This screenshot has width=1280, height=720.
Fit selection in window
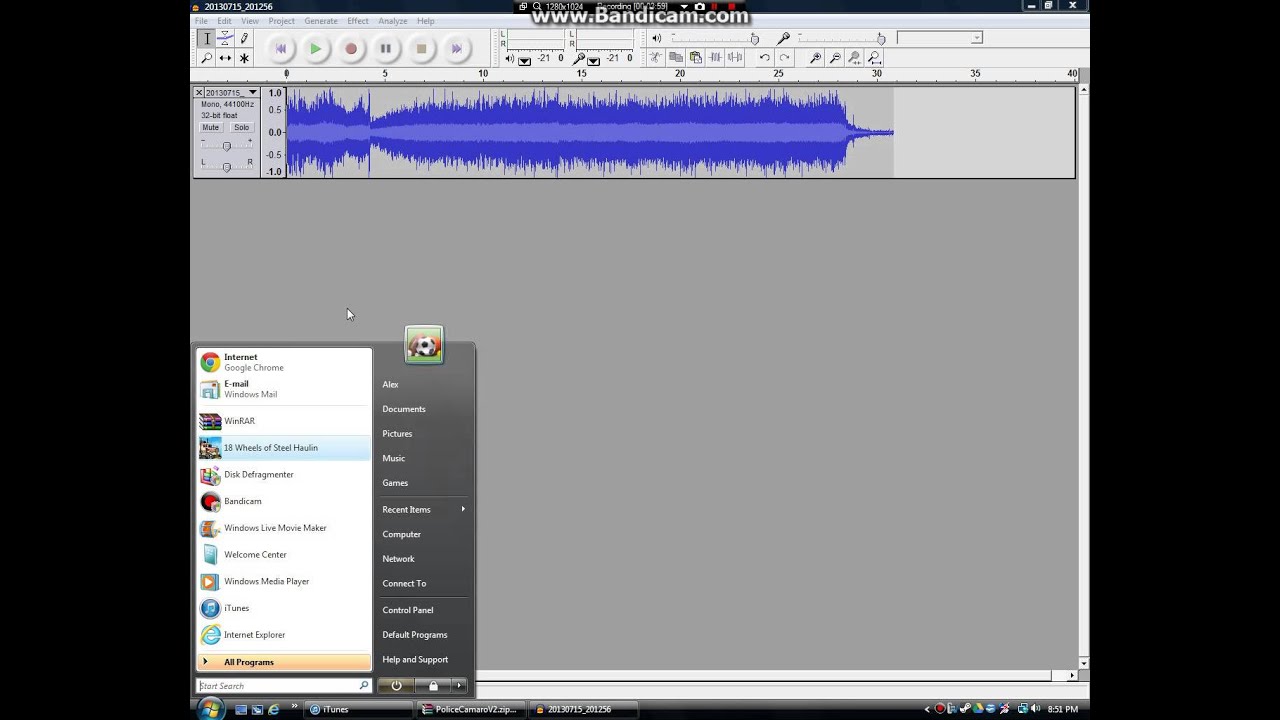point(855,58)
